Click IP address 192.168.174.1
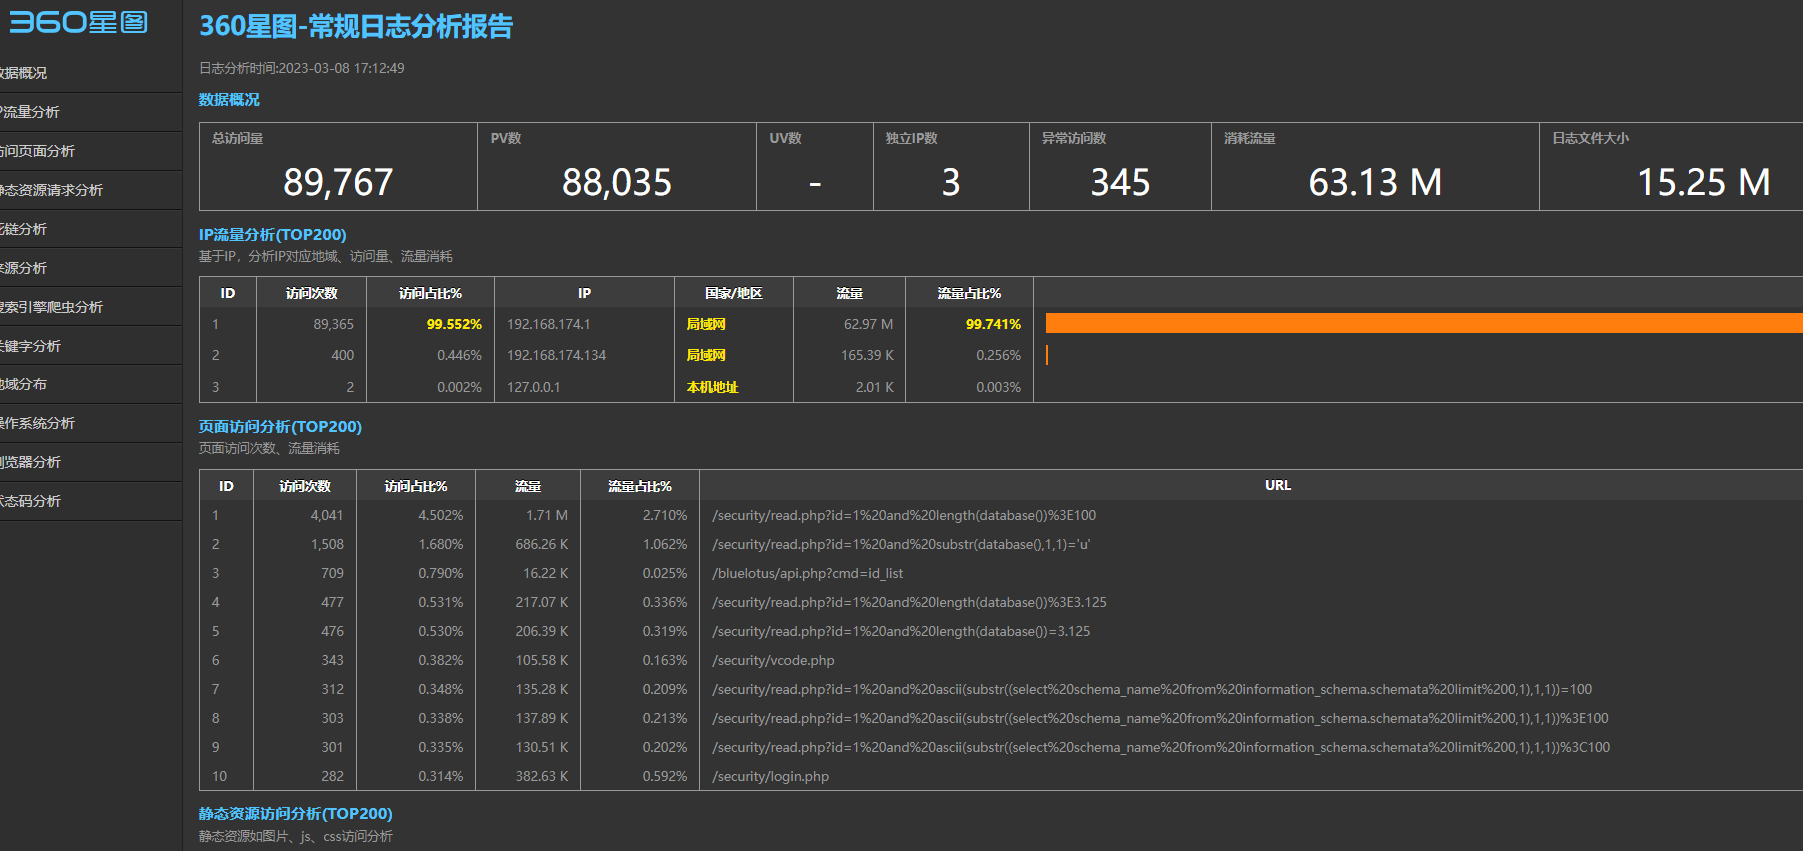Screen dimensions: 1803x851 click(x=549, y=324)
